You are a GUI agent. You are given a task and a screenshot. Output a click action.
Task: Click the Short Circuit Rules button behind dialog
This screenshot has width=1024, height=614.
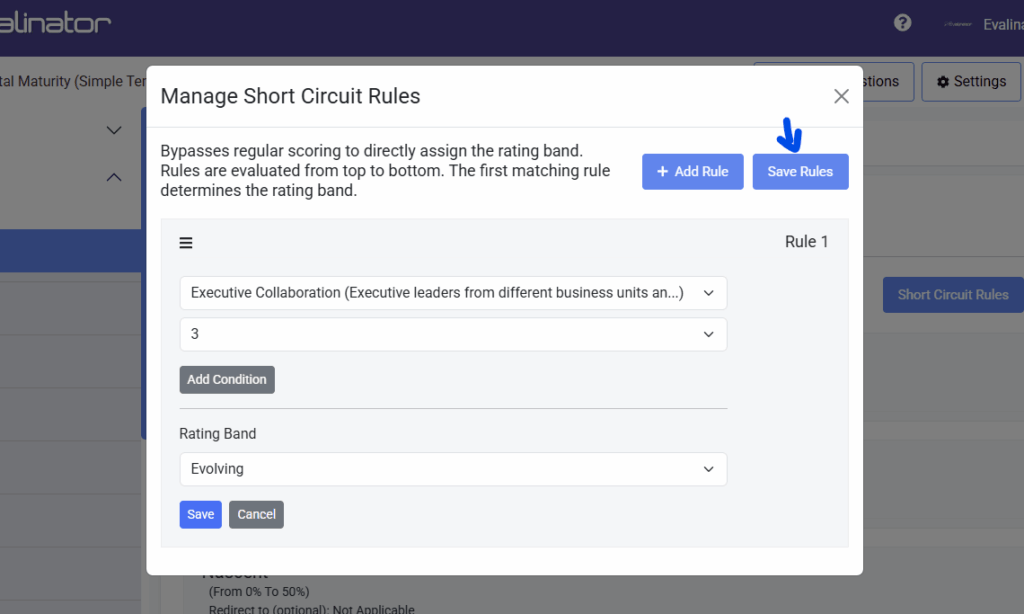tap(953, 295)
